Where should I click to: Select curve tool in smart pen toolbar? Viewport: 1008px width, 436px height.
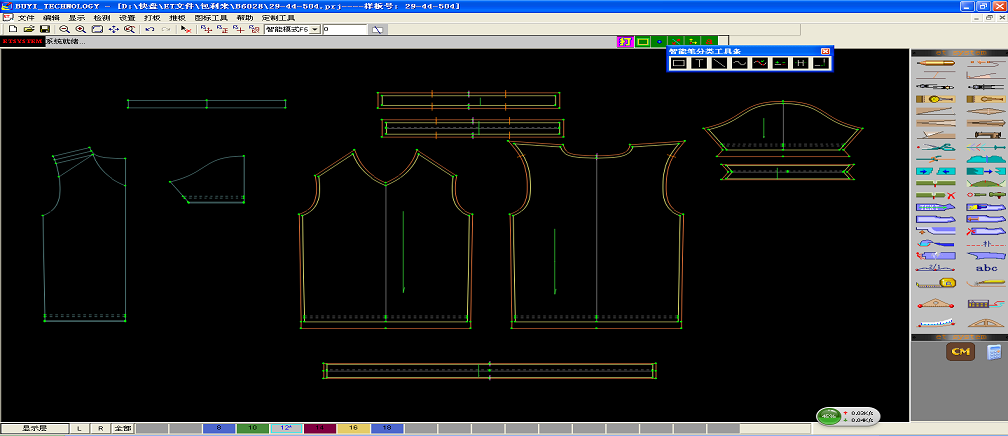pos(739,63)
